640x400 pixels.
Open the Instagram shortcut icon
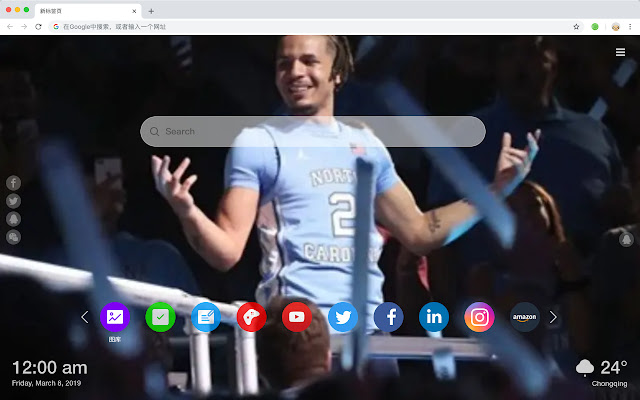[479, 317]
